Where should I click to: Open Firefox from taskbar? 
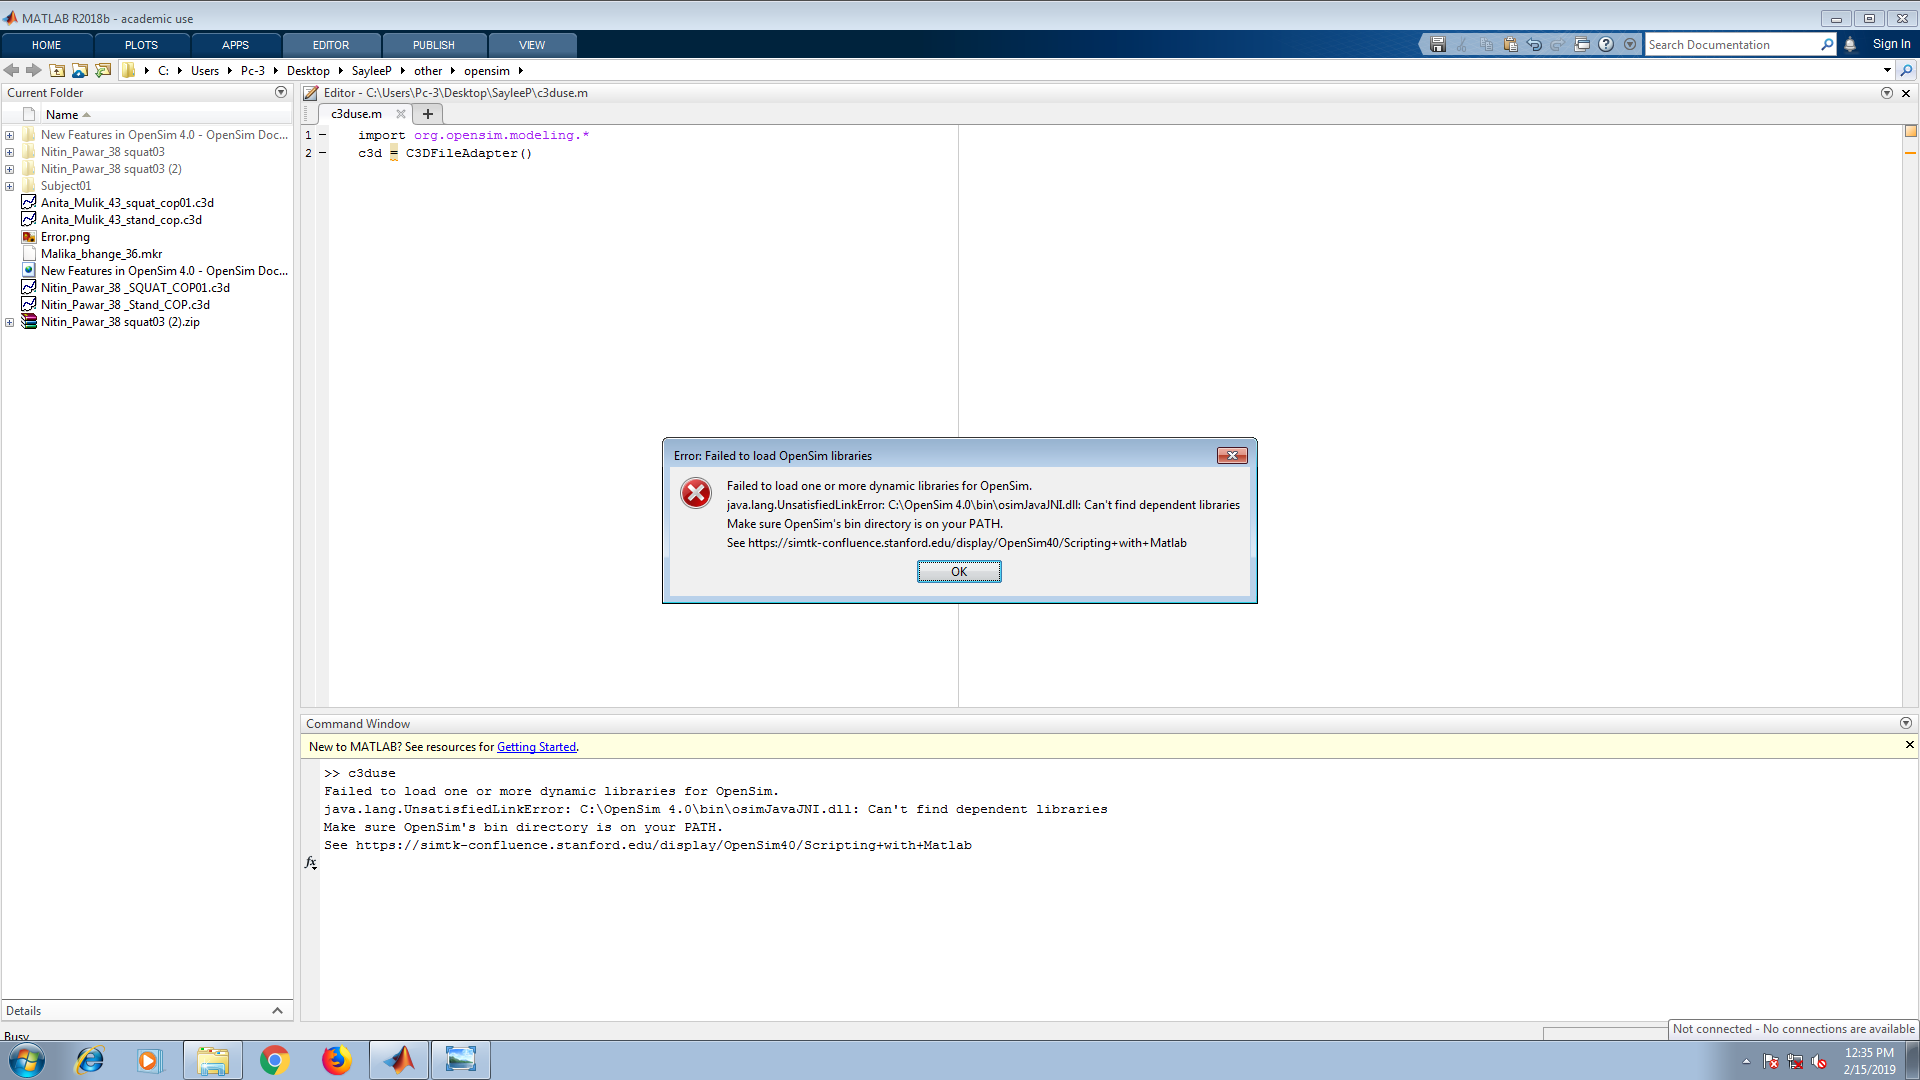tap(337, 1060)
